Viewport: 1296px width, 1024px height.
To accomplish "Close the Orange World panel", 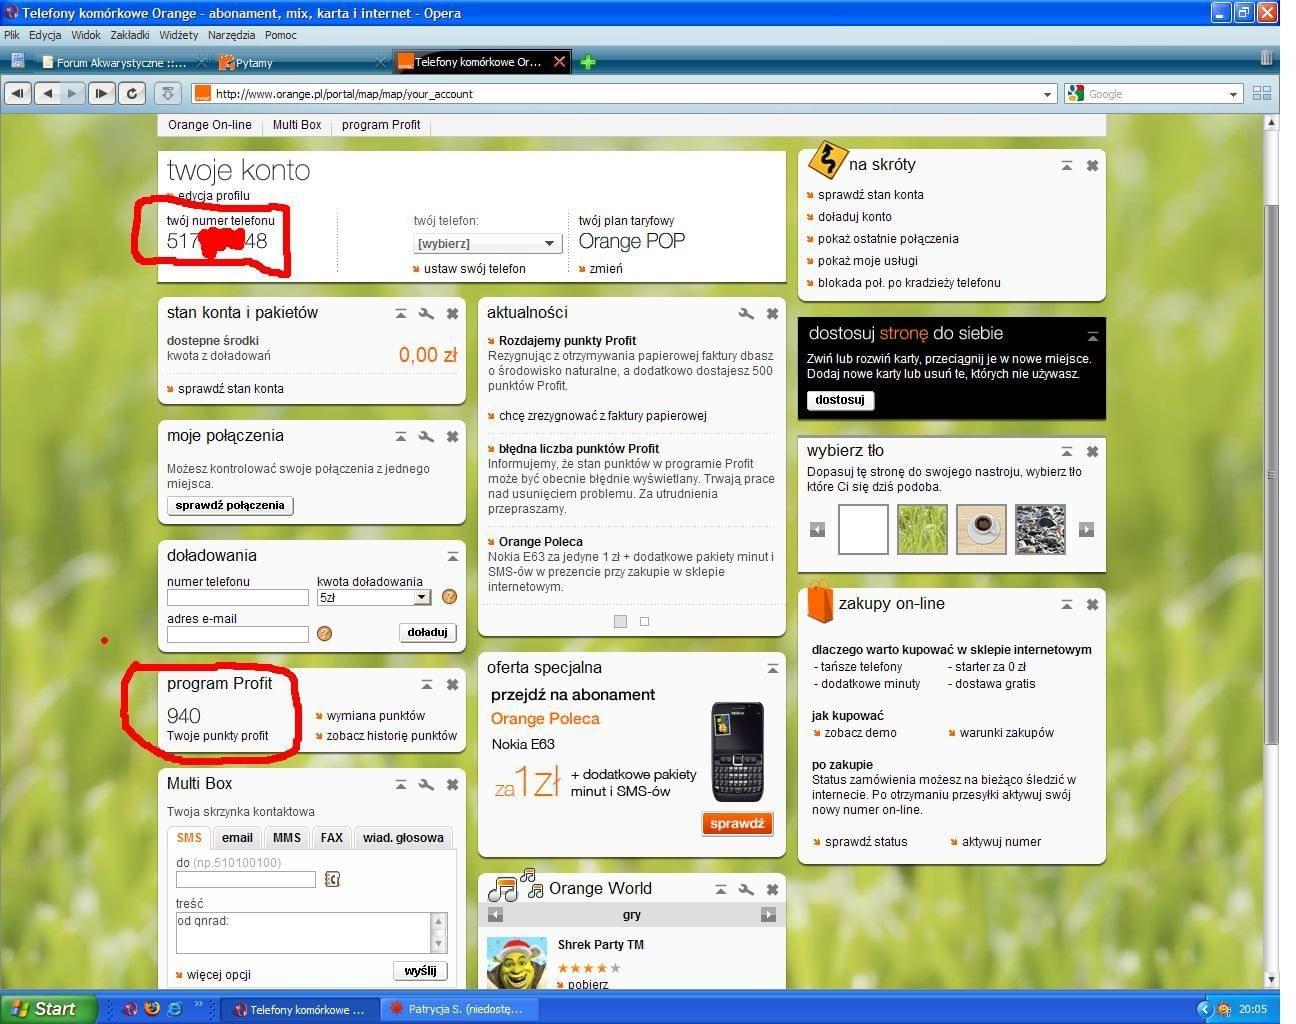I will tap(772, 890).
